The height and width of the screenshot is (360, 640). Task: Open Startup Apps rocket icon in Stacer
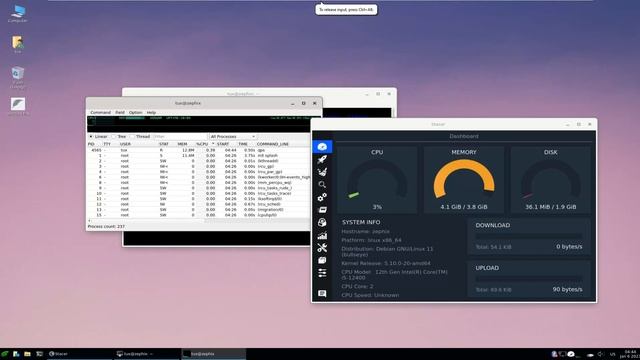coord(322,160)
